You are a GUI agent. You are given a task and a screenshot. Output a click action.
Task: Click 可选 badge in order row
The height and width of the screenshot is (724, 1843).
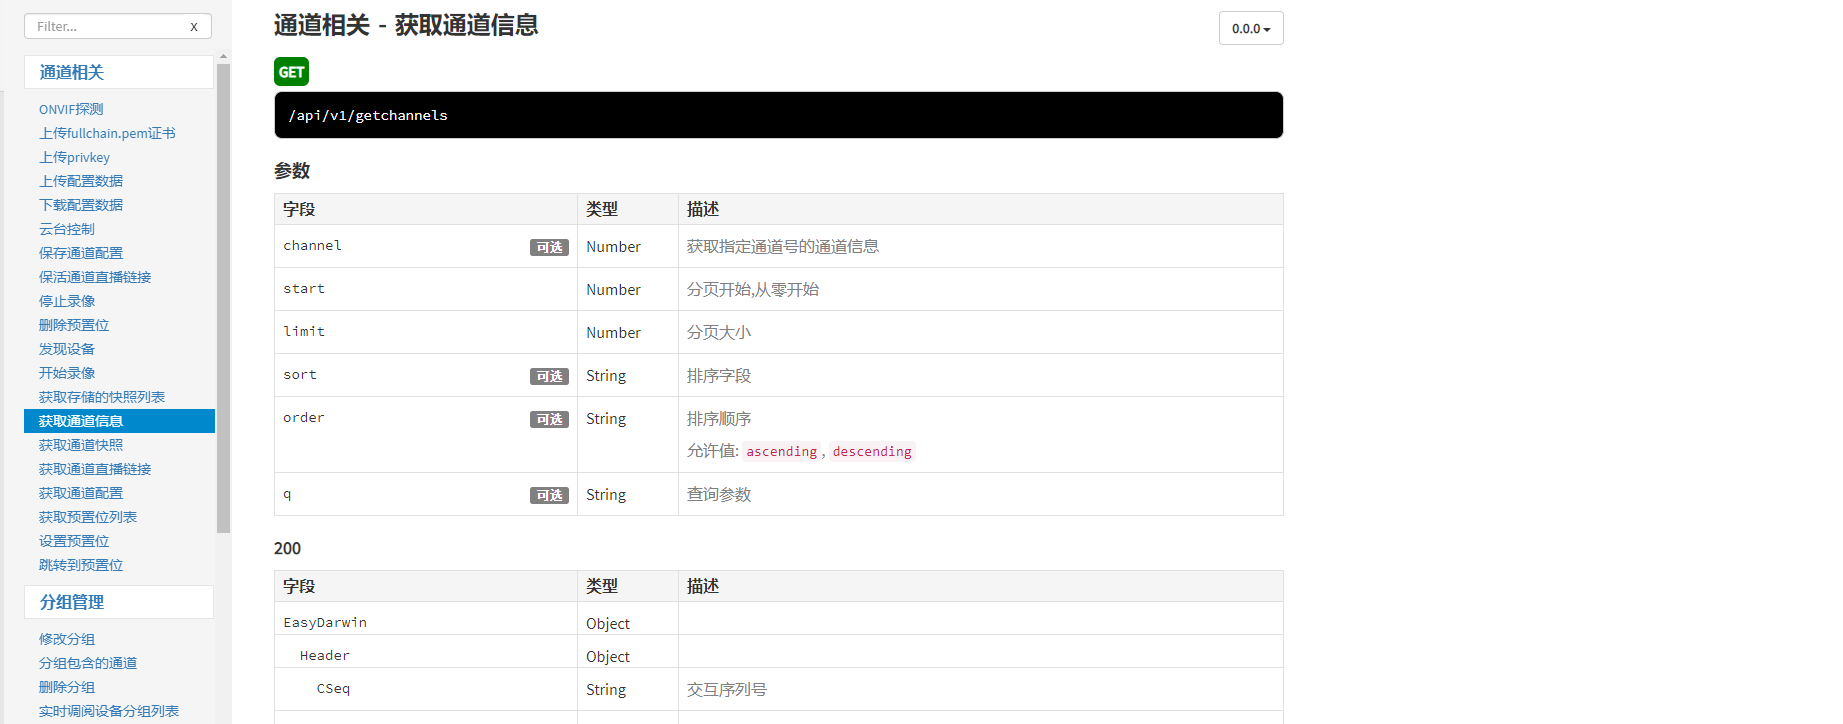pyautogui.click(x=549, y=419)
